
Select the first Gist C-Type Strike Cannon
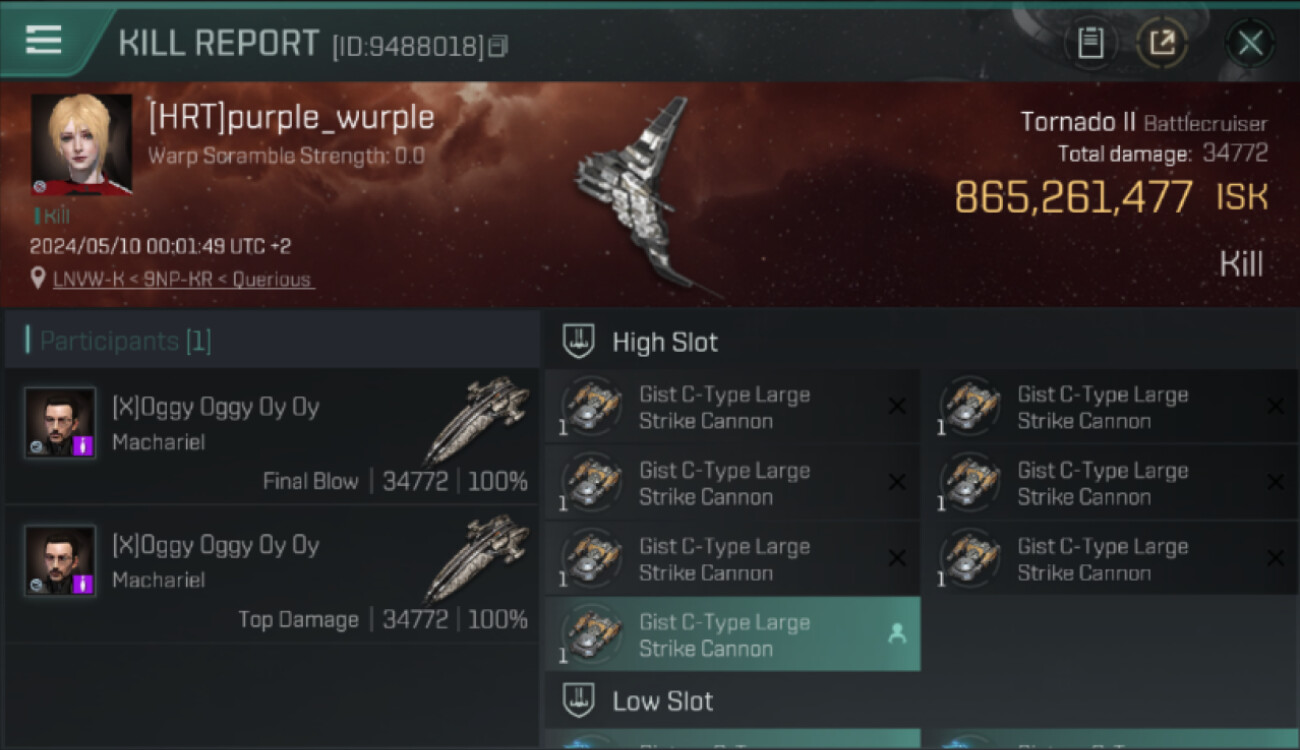coord(732,407)
